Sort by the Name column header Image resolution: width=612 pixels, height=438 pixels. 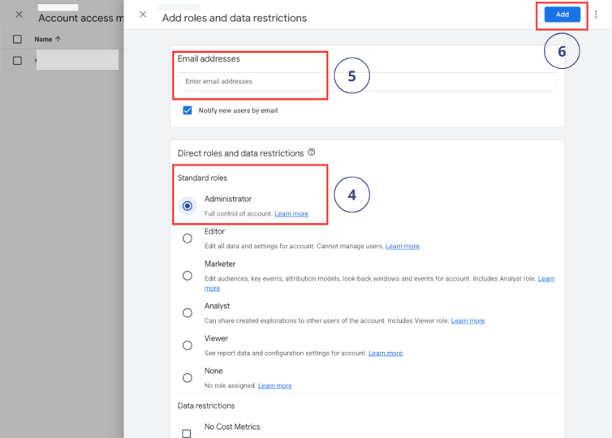click(47, 39)
